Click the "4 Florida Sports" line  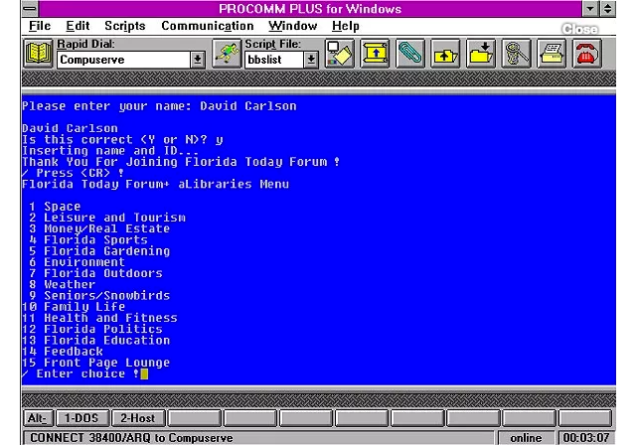[x=88, y=240]
